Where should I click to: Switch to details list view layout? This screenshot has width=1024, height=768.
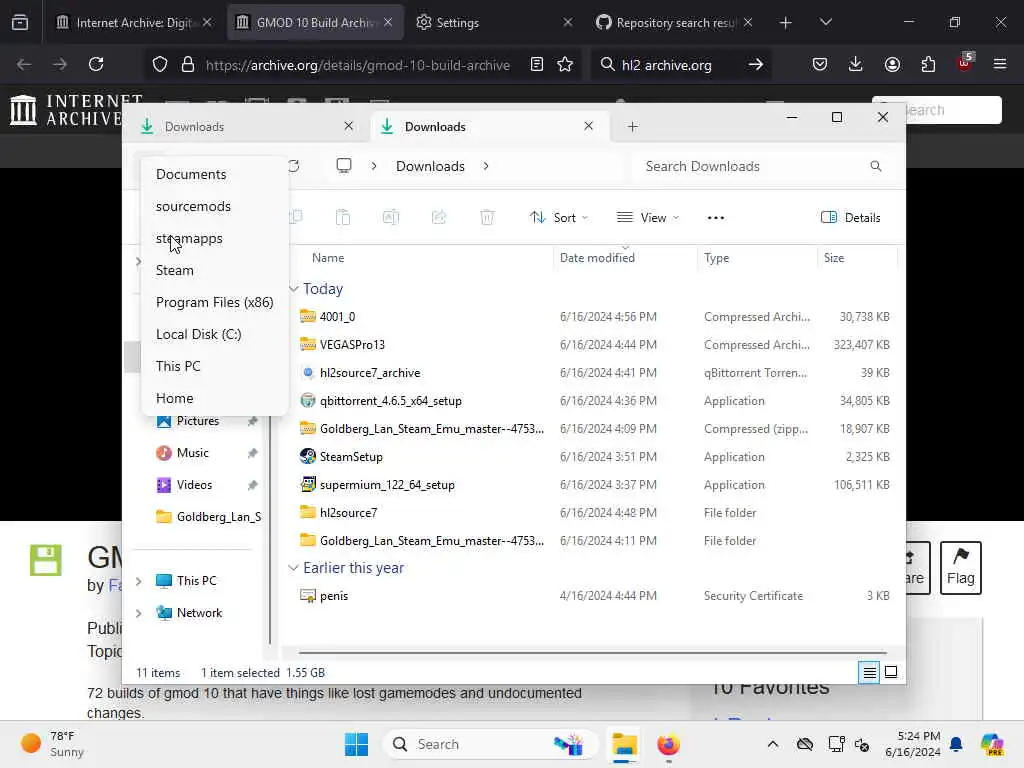click(x=869, y=672)
